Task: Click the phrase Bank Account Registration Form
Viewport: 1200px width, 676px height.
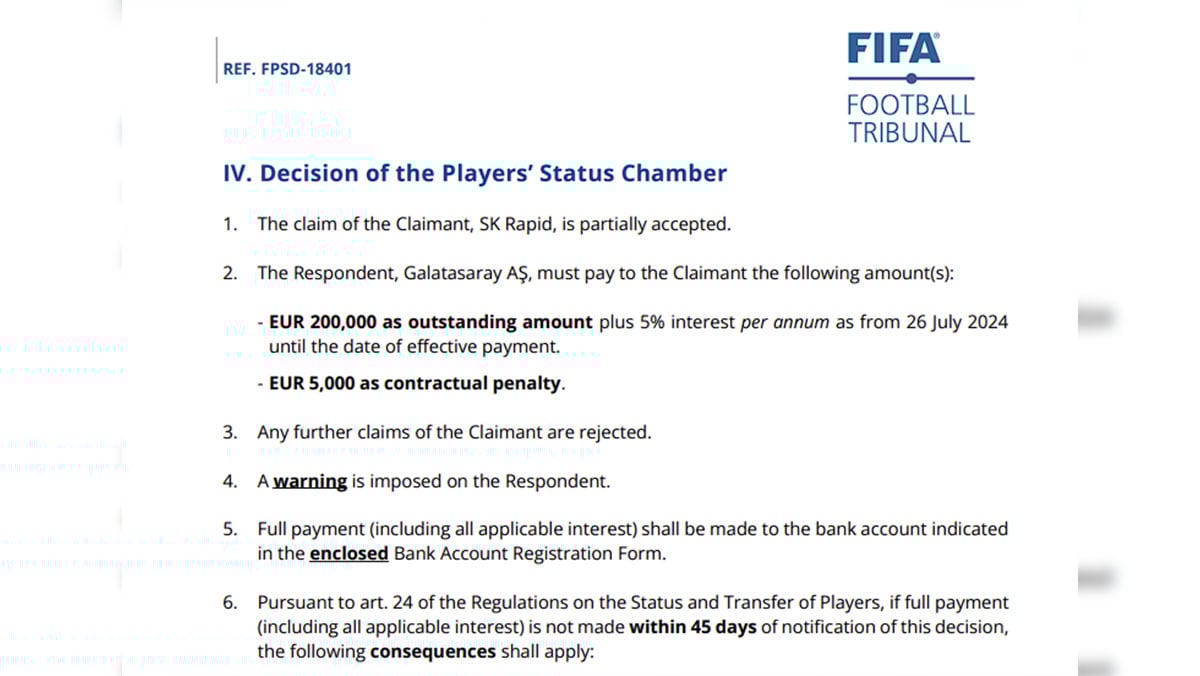Action: click(x=529, y=553)
